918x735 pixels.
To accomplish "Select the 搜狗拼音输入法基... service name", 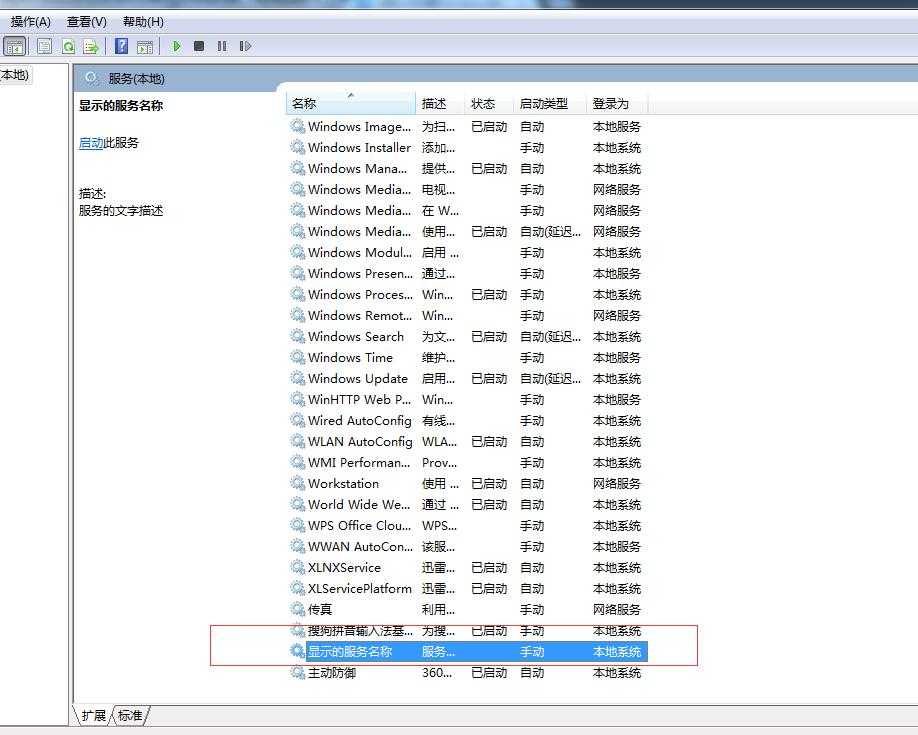I will point(360,631).
